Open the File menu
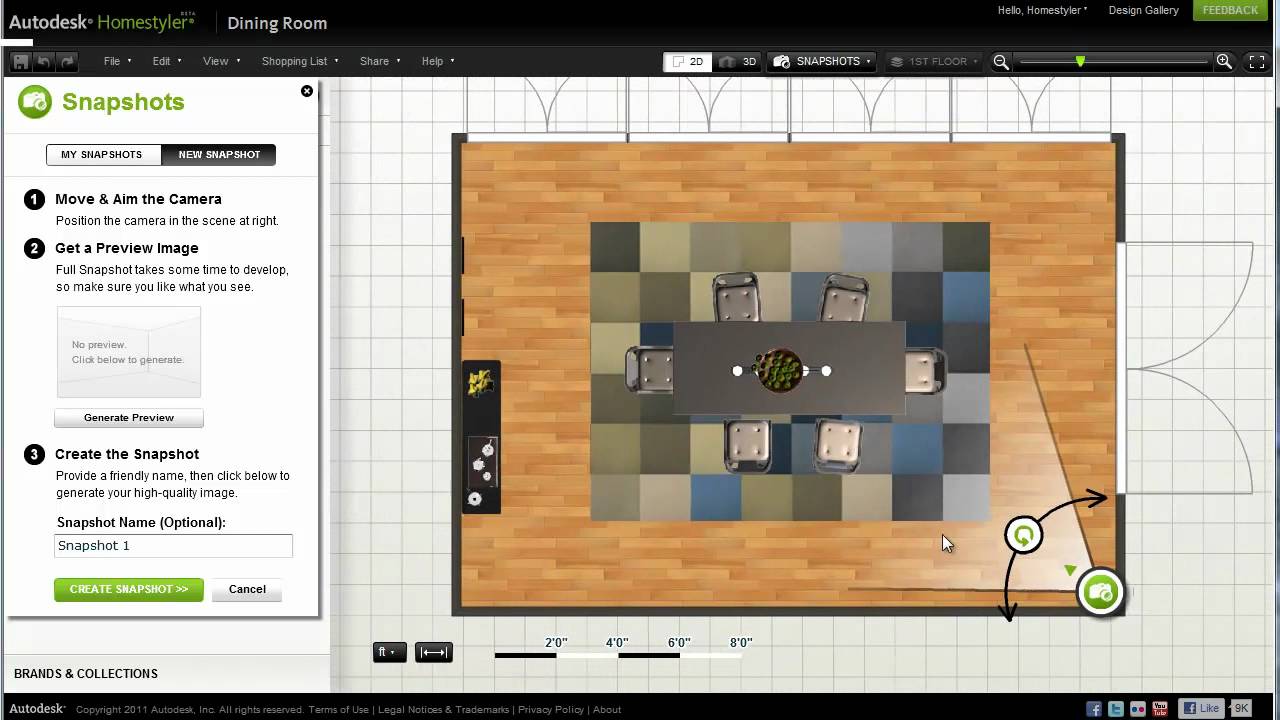 [x=118, y=61]
